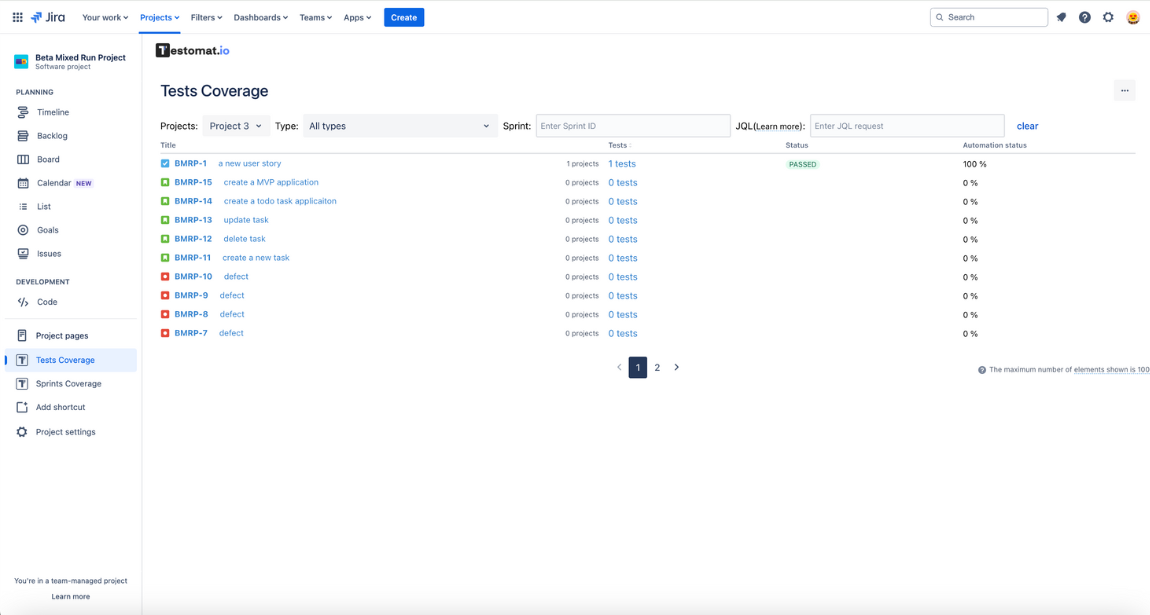The width and height of the screenshot is (1150, 615).
Task: Open the help question mark icon
Action: [1085, 17]
